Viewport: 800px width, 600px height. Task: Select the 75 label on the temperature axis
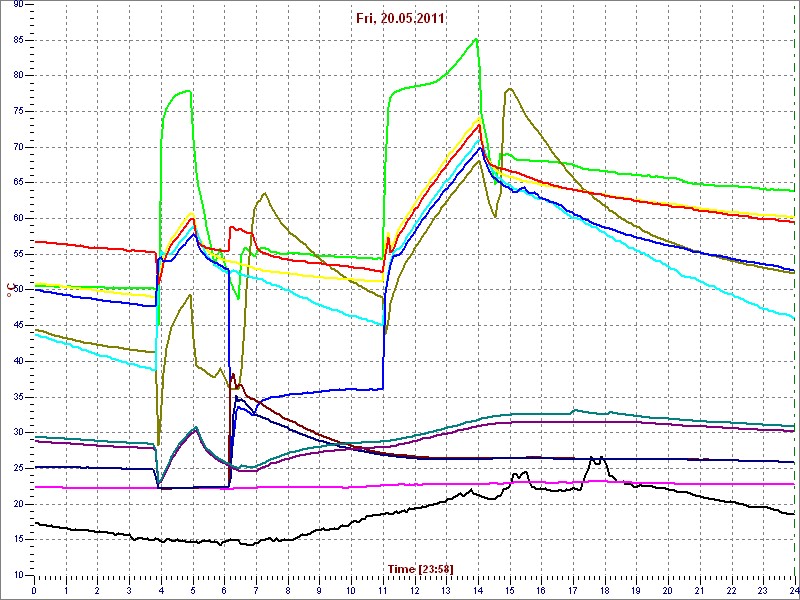click(x=17, y=112)
